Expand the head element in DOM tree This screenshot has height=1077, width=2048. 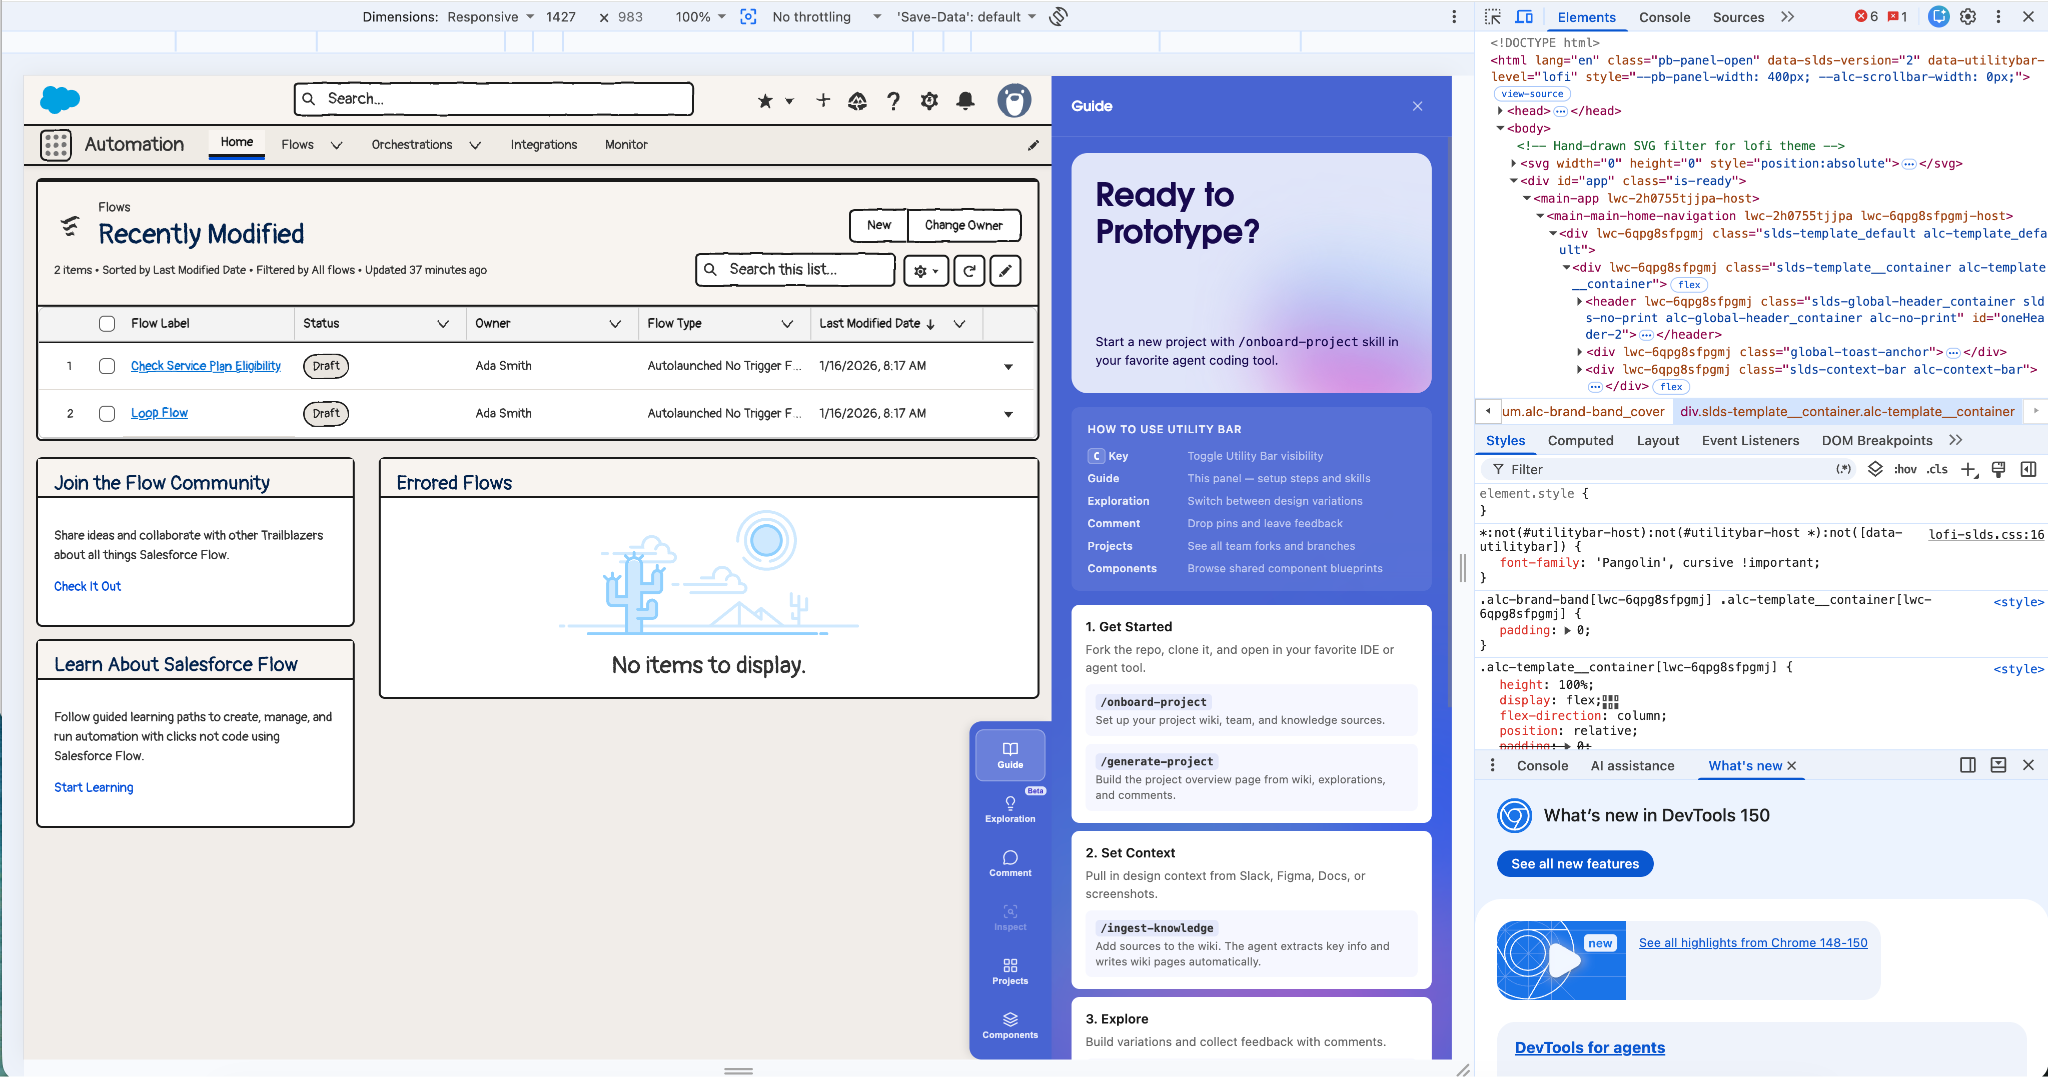pyautogui.click(x=1500, y=111)
